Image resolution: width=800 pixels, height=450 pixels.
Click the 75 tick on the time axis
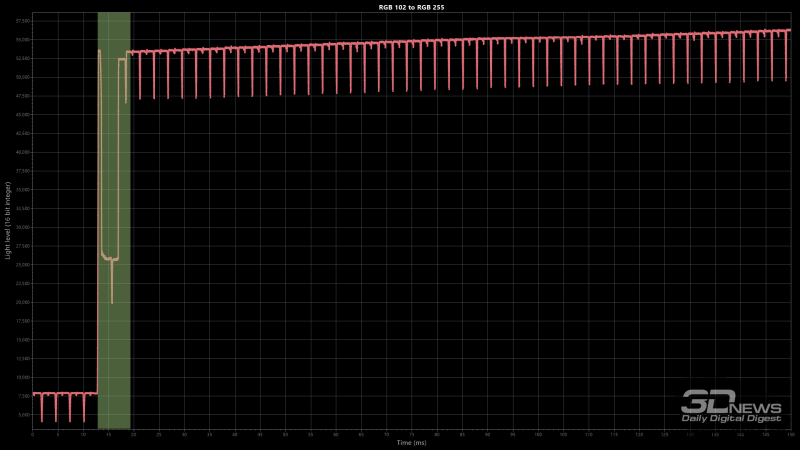point(411,435)
